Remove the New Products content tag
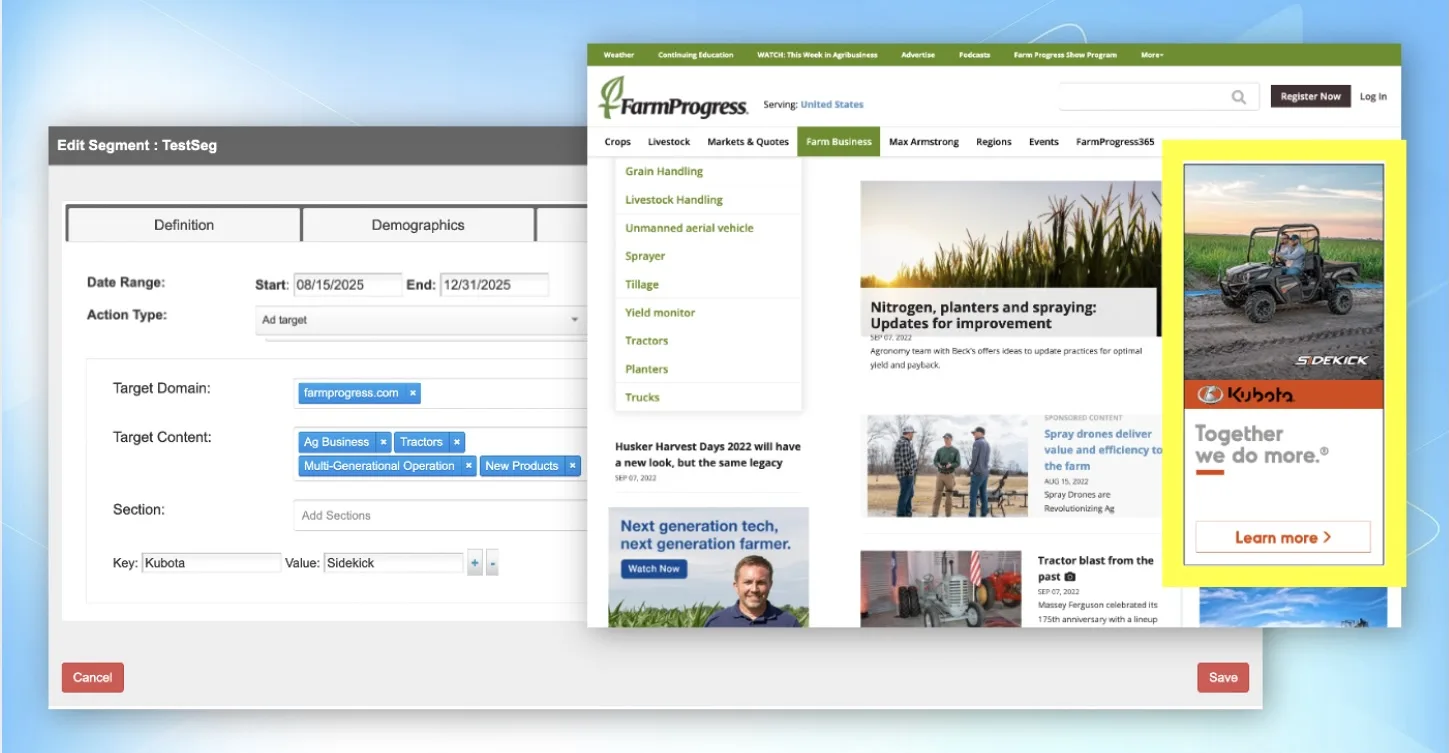 pyautogui.click(x=572, y=466)
